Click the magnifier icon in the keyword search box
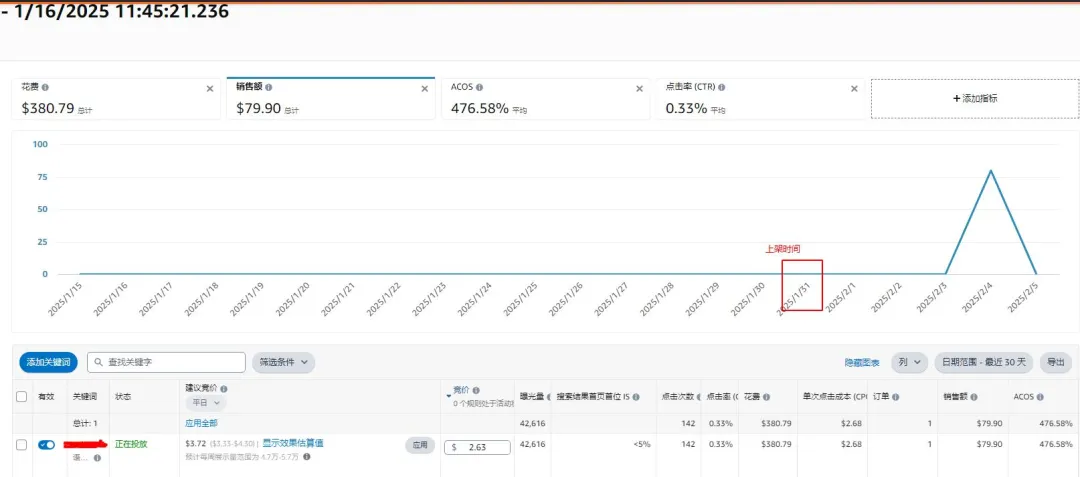Viewport: 1080px width, 477px height. pos(99,362)
